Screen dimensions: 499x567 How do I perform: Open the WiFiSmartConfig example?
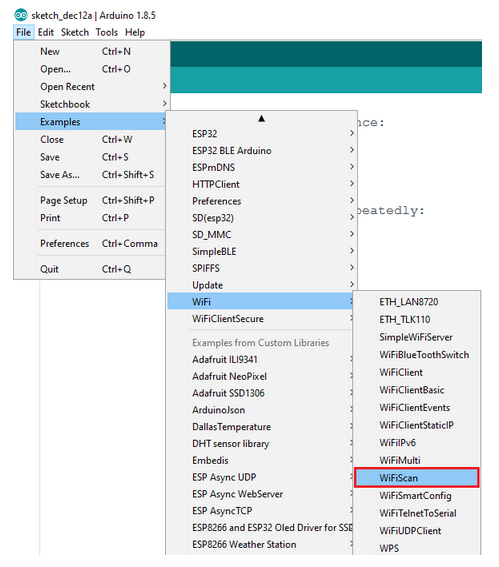click(417, 496)
